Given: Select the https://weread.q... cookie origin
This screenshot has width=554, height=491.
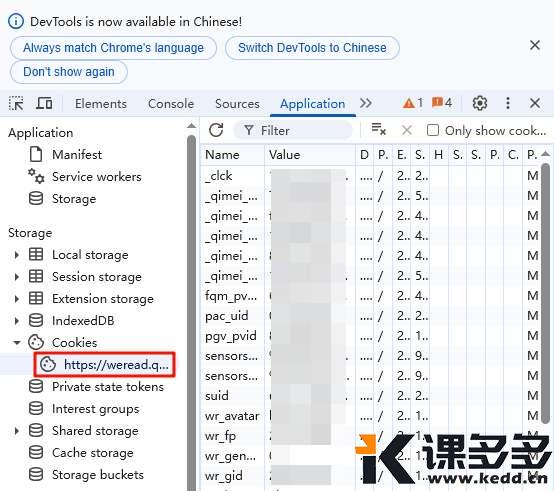Looking at the screenshot, I should coord(105,365).
